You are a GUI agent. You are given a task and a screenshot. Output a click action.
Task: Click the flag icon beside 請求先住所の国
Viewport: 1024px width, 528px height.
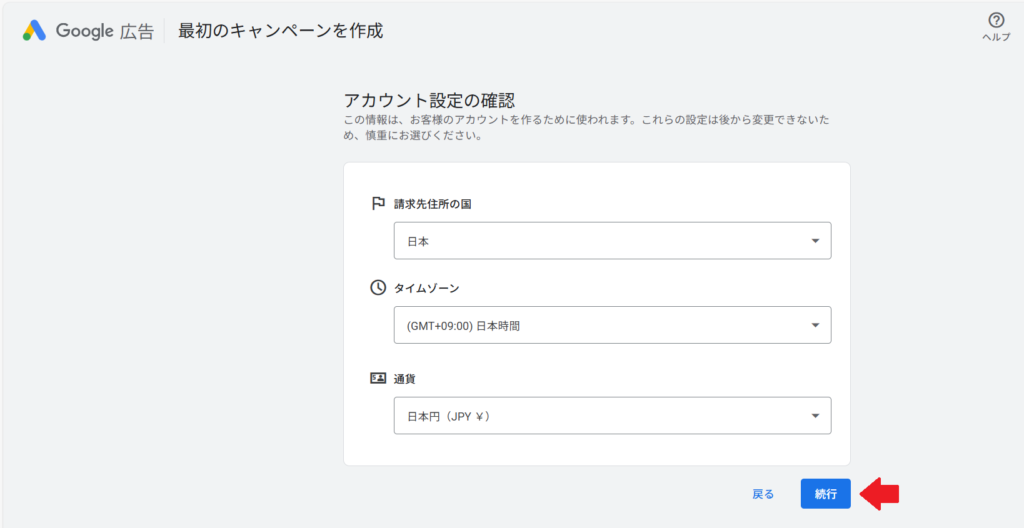click(x=378, y=204)
